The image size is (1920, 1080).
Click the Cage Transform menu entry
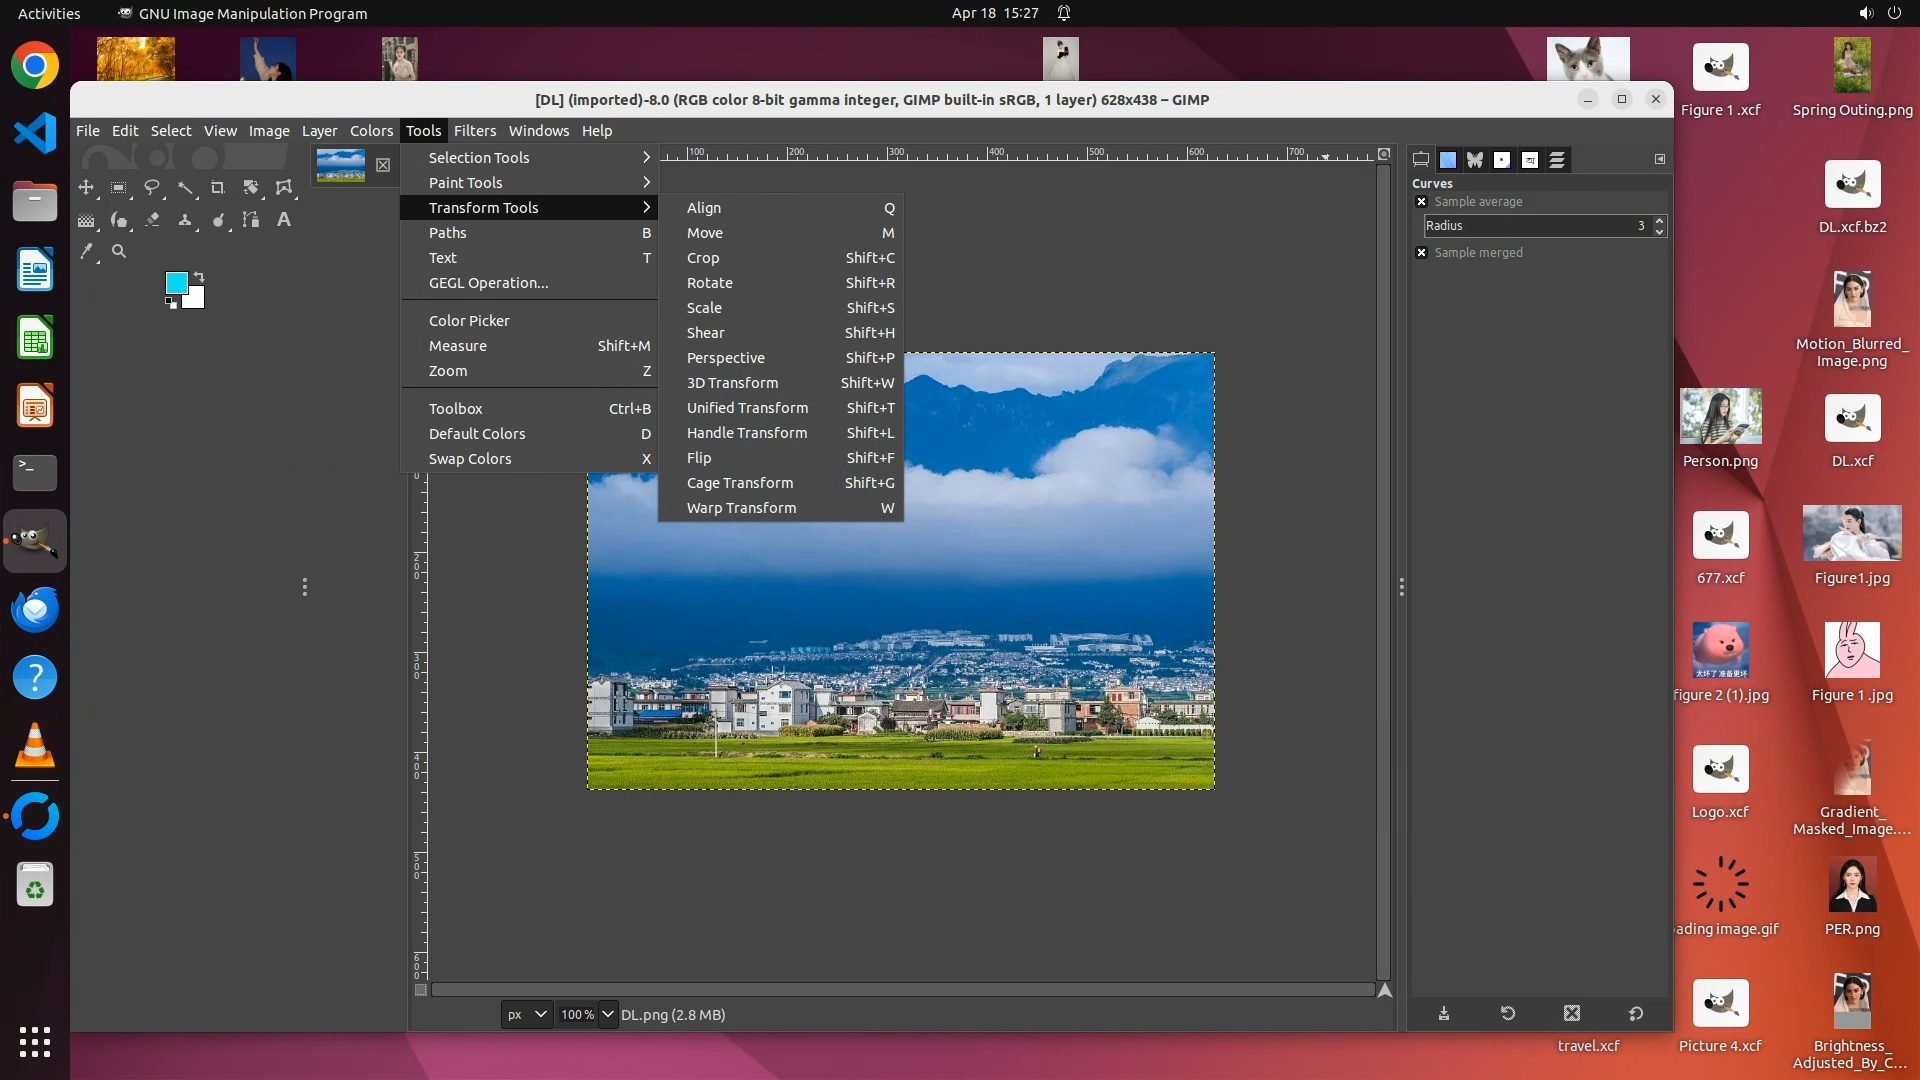pyautogui.click(x=739, y=483)
